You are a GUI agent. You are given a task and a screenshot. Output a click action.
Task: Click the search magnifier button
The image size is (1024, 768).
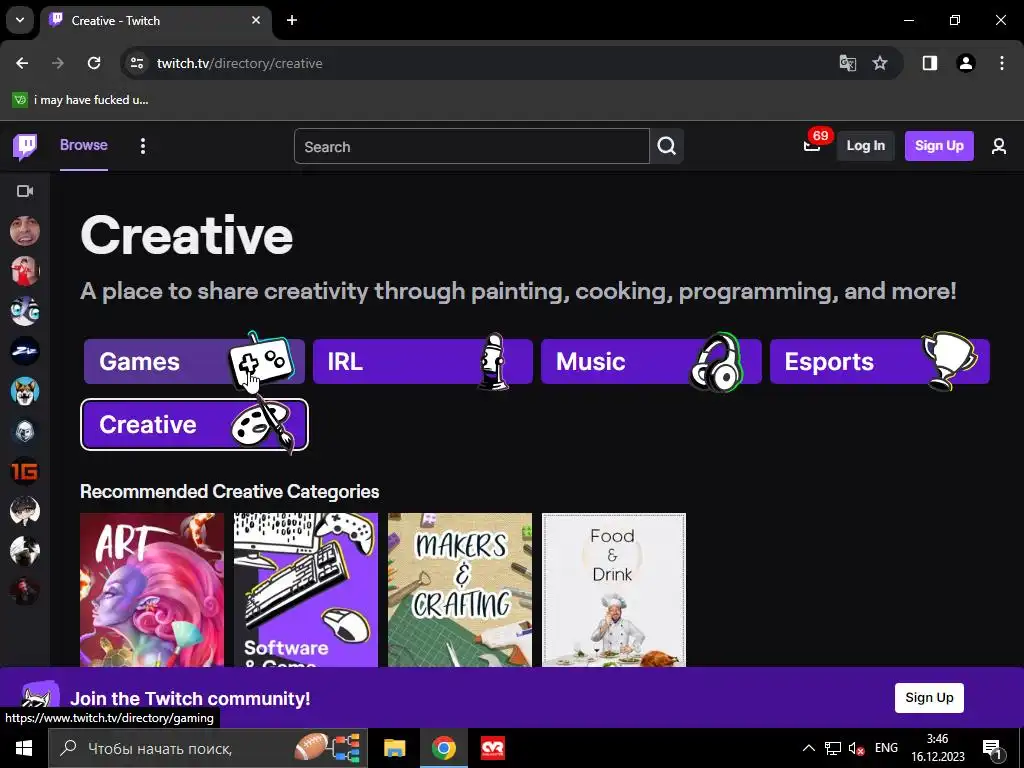pos(667,146)
